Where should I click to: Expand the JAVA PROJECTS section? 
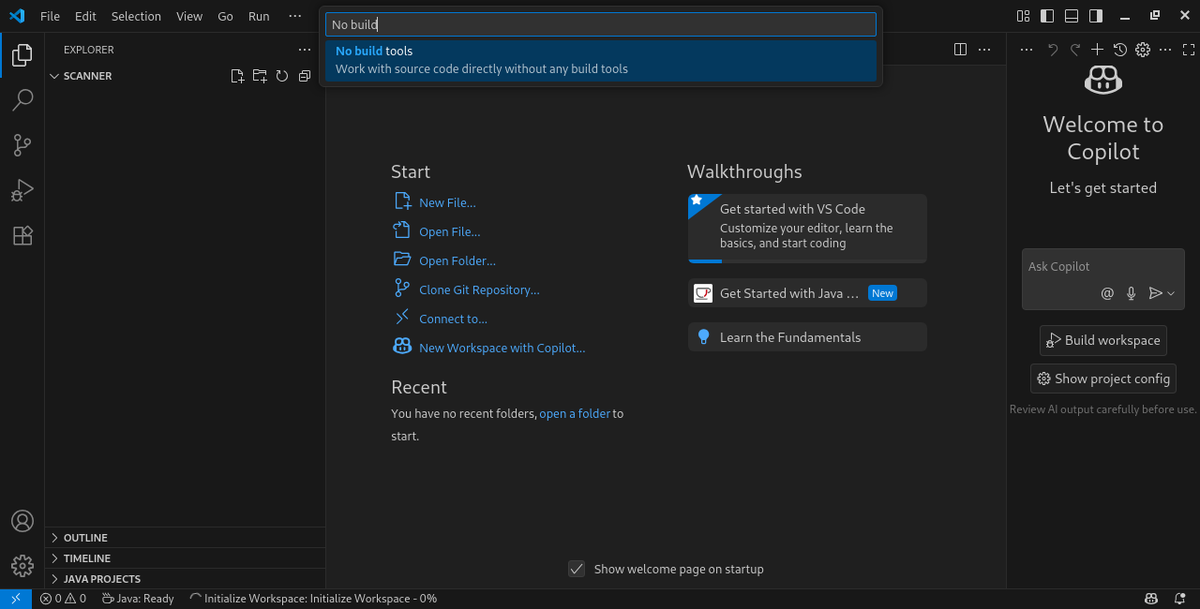(x=101, y=579)
